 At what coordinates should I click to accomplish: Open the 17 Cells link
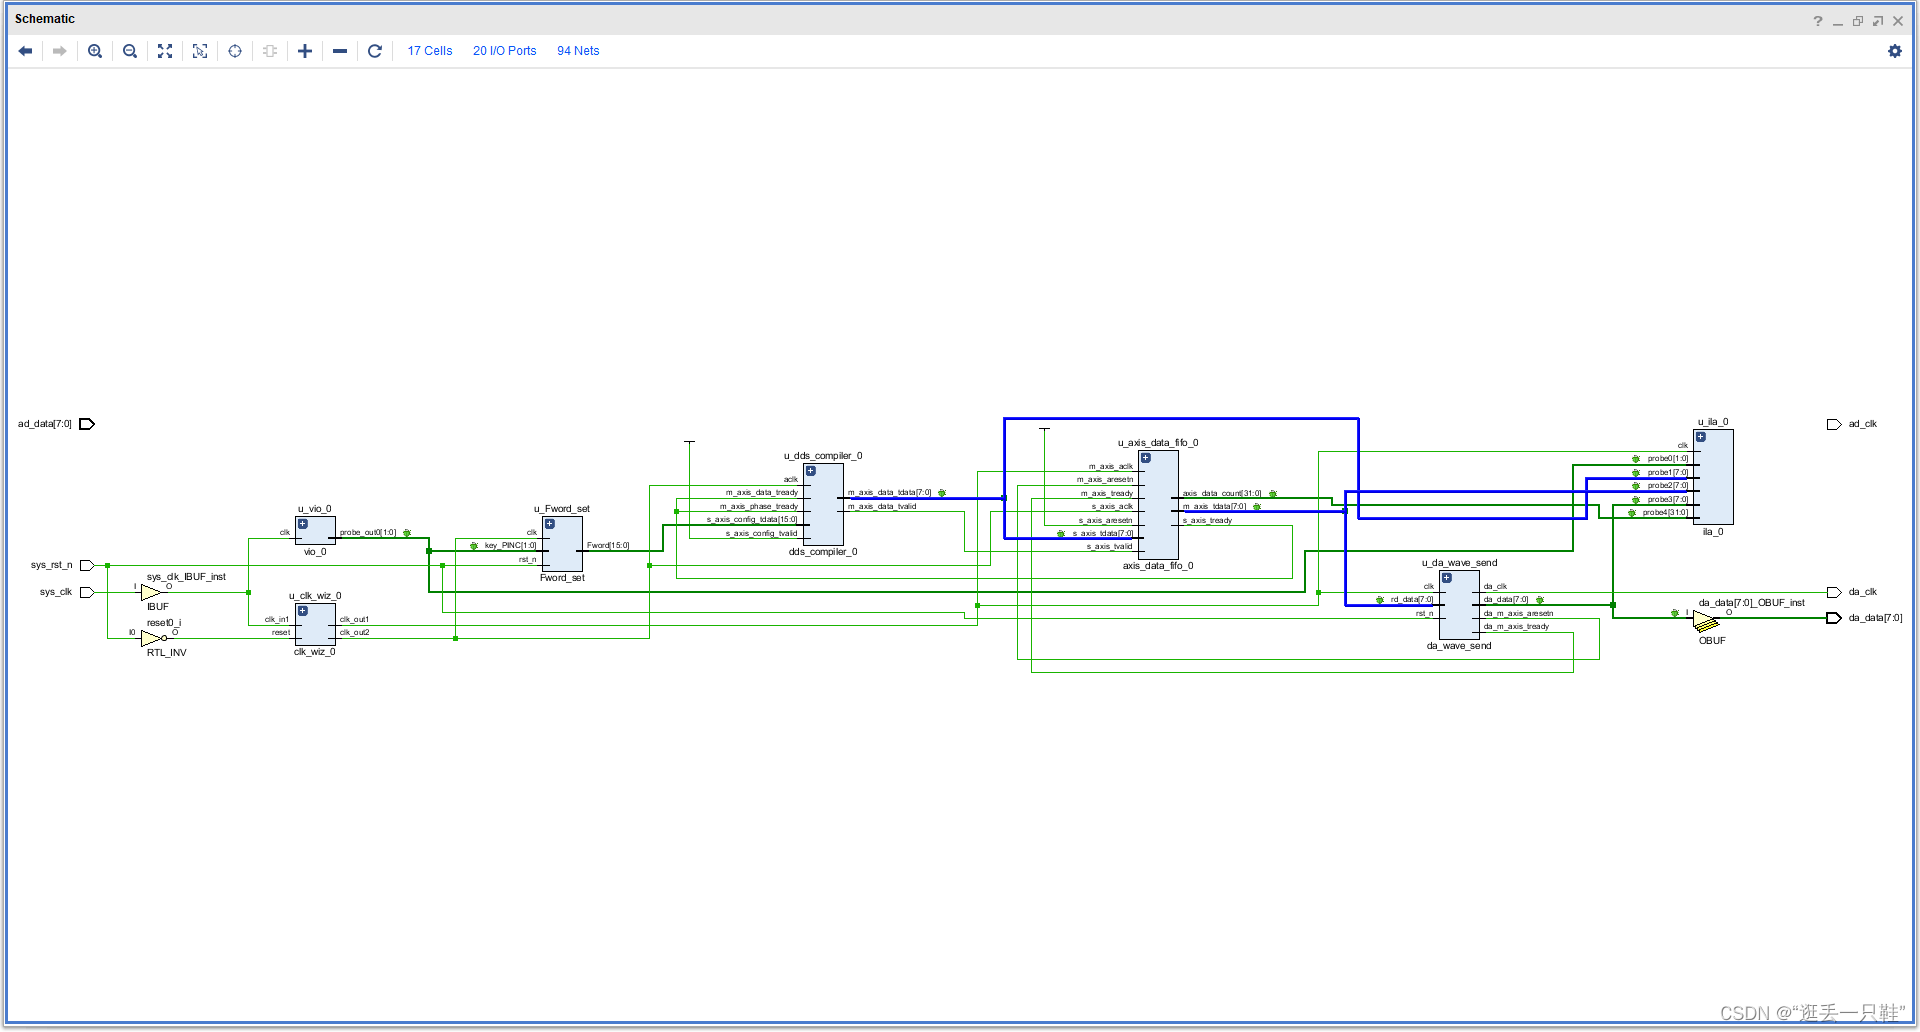click(430, 51)
